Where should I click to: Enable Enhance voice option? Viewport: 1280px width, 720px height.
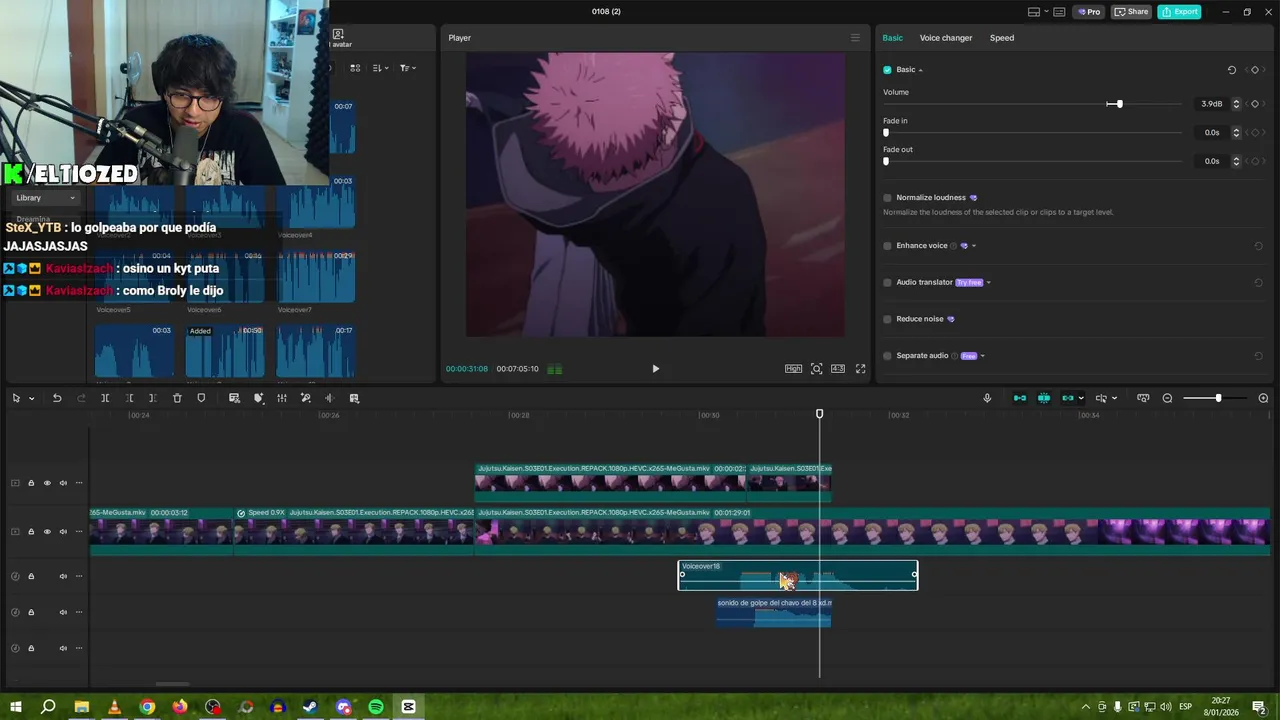pyautogui.click(x=887, y=246)
